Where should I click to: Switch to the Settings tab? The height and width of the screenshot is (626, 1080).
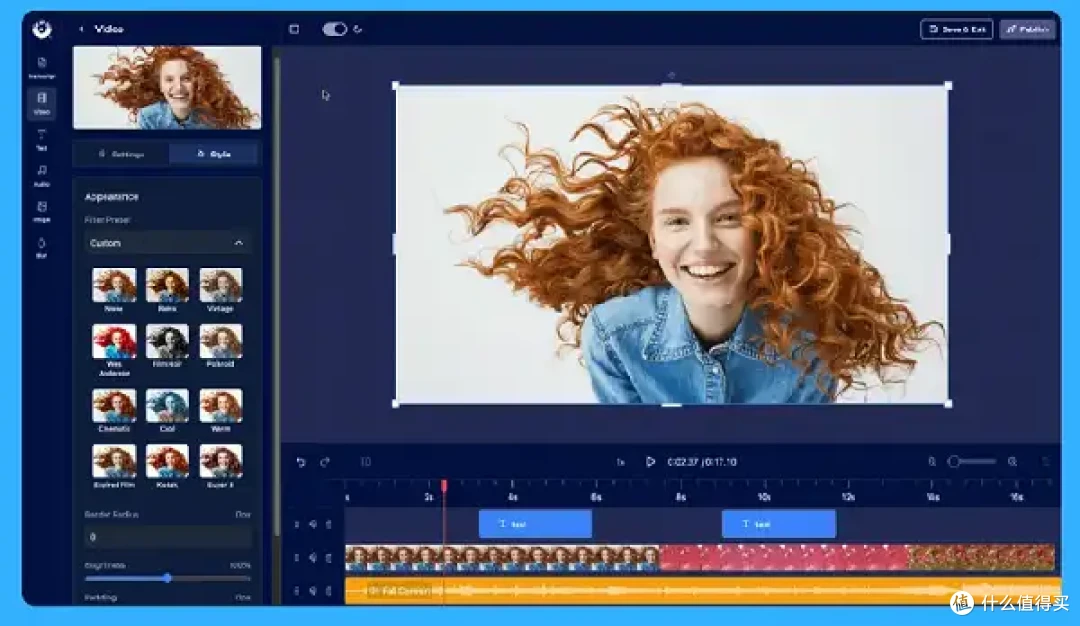click(x=122, y=154)
